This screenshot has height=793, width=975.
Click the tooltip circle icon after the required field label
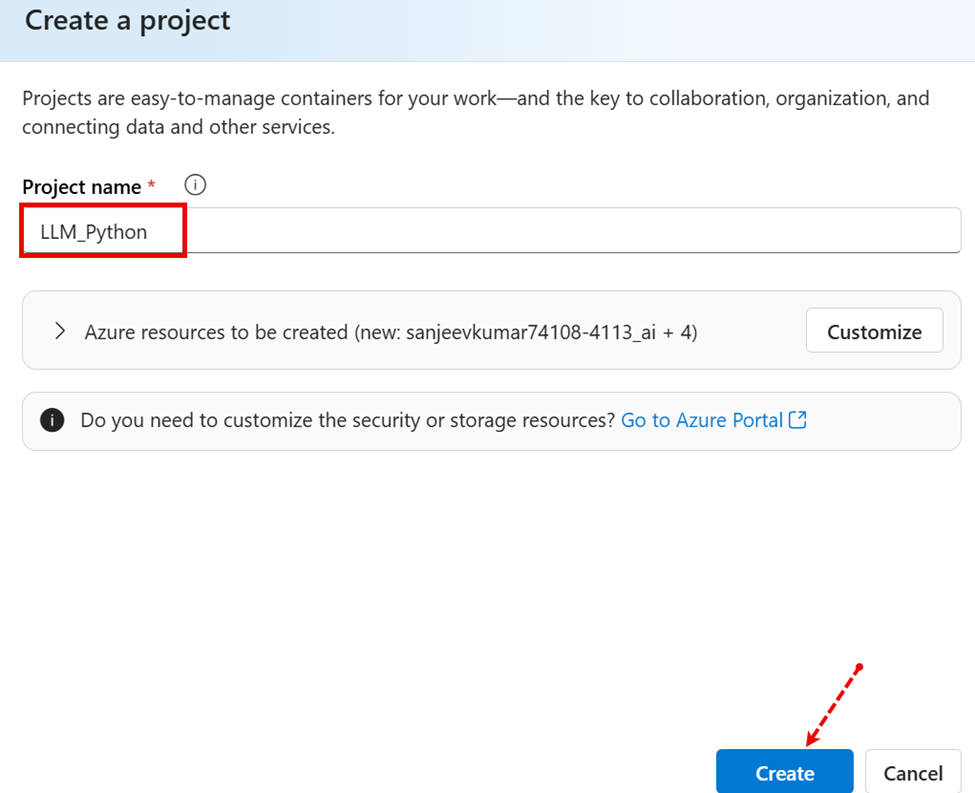tap(195, 185)
